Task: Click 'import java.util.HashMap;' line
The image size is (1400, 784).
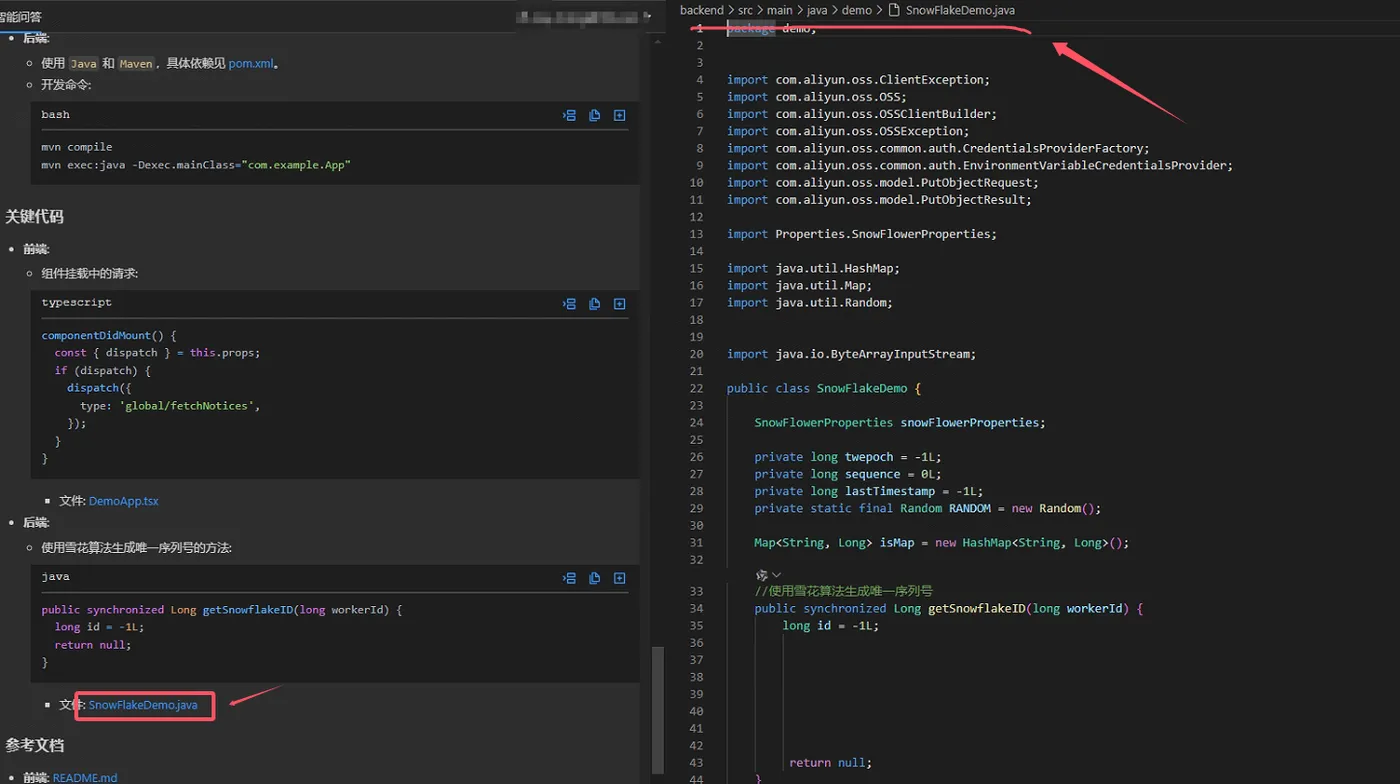Action: point(813,268)
